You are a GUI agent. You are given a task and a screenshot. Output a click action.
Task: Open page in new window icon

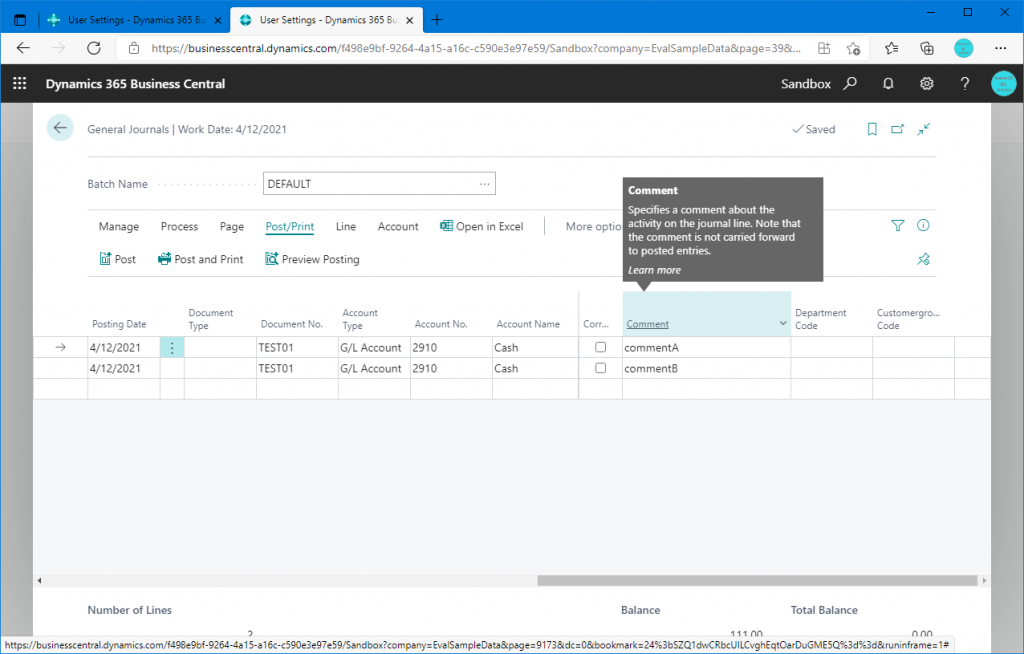(897, 129)
